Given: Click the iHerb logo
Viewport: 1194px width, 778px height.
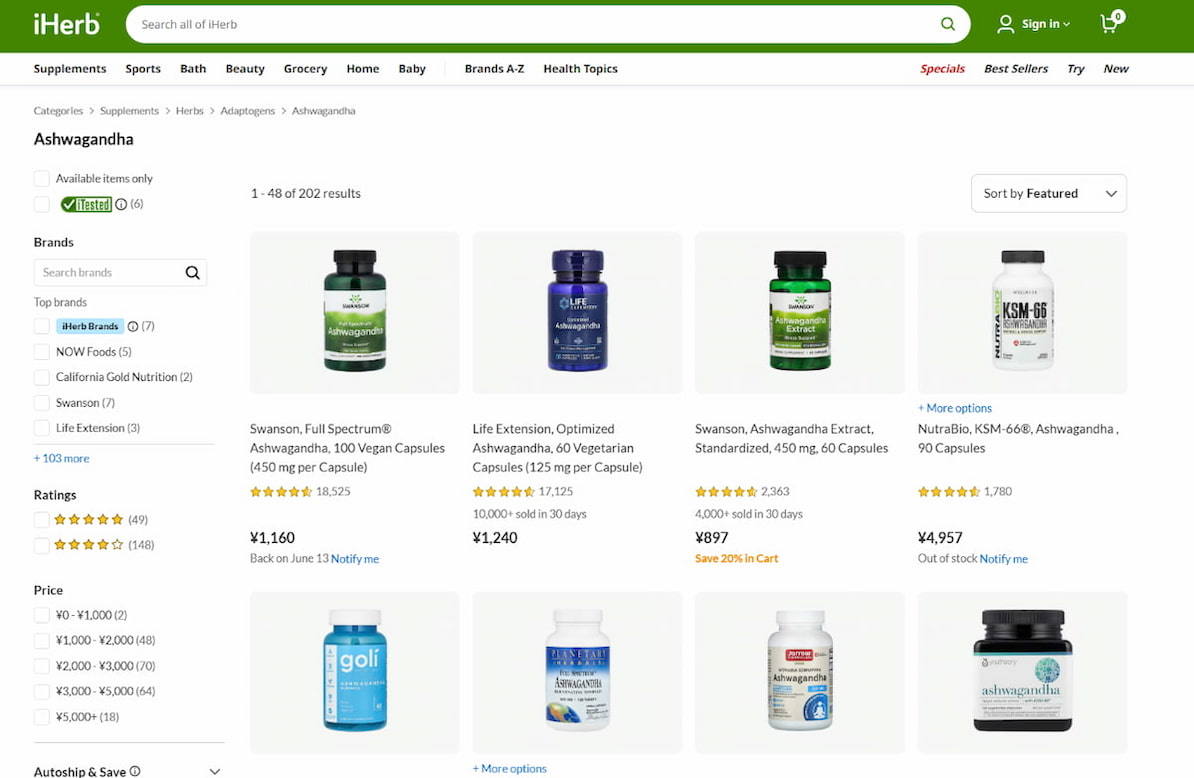Looking at the screenshot, I should click(x=66, y=24).
